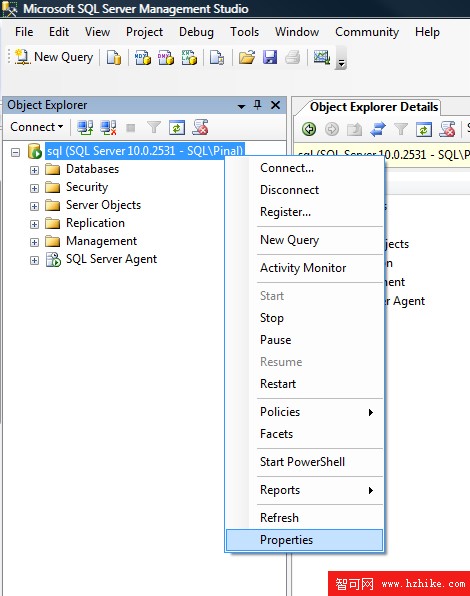Toggle auto-hide pin on Object Explorer

pos(258,105)
